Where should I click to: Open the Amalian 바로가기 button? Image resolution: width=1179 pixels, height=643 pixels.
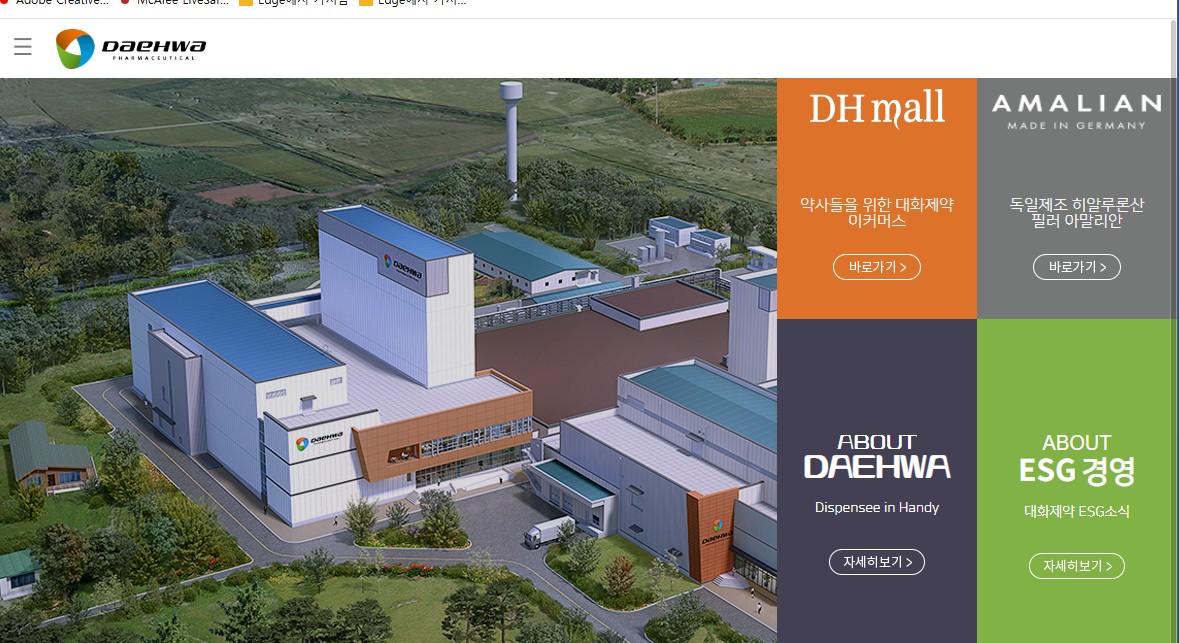[1077, 267]
